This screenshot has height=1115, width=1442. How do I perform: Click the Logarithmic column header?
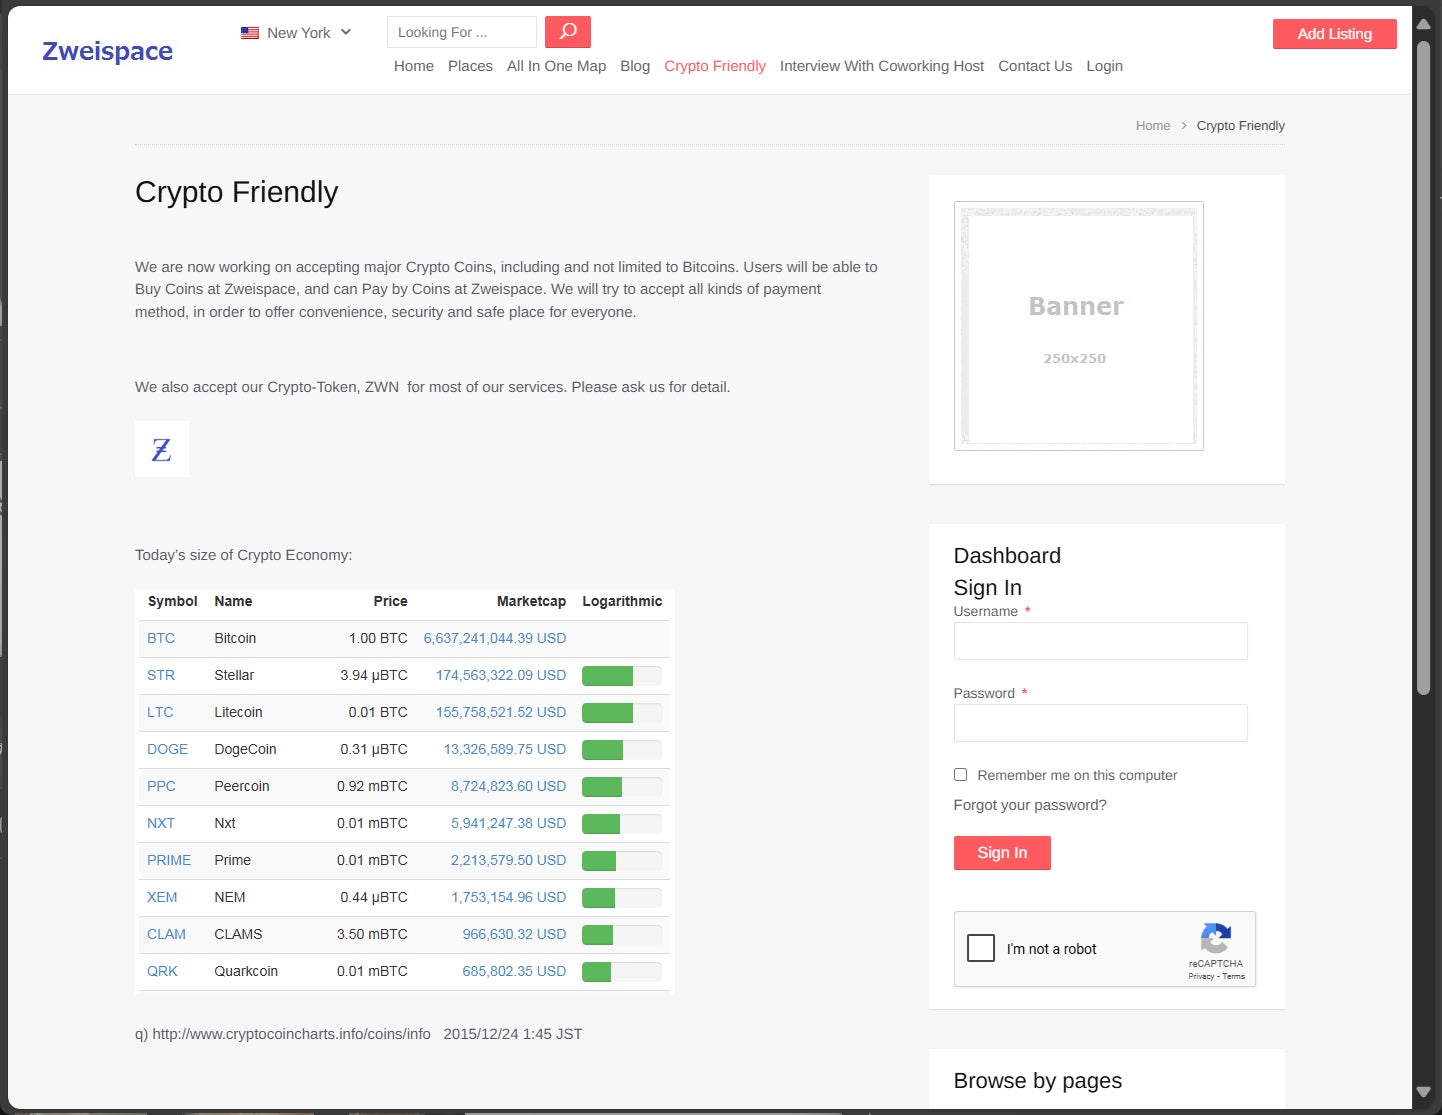pos(622,601)
